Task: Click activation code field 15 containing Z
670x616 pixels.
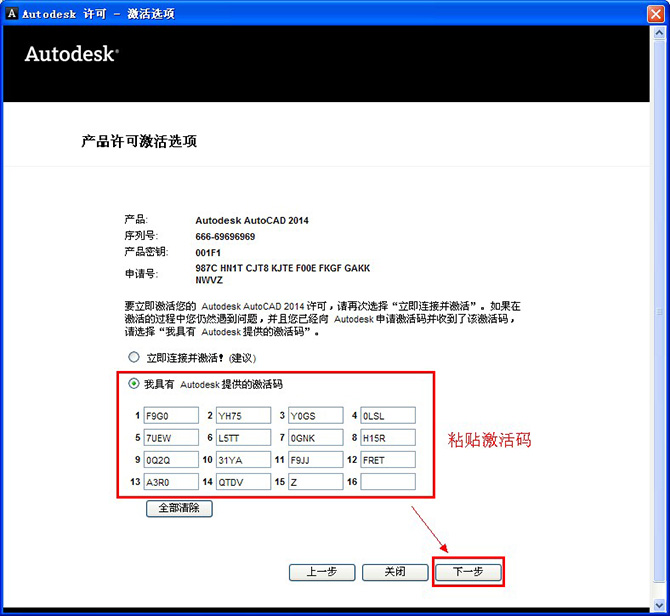Action: pyautogui.click(x=315, y=481)
